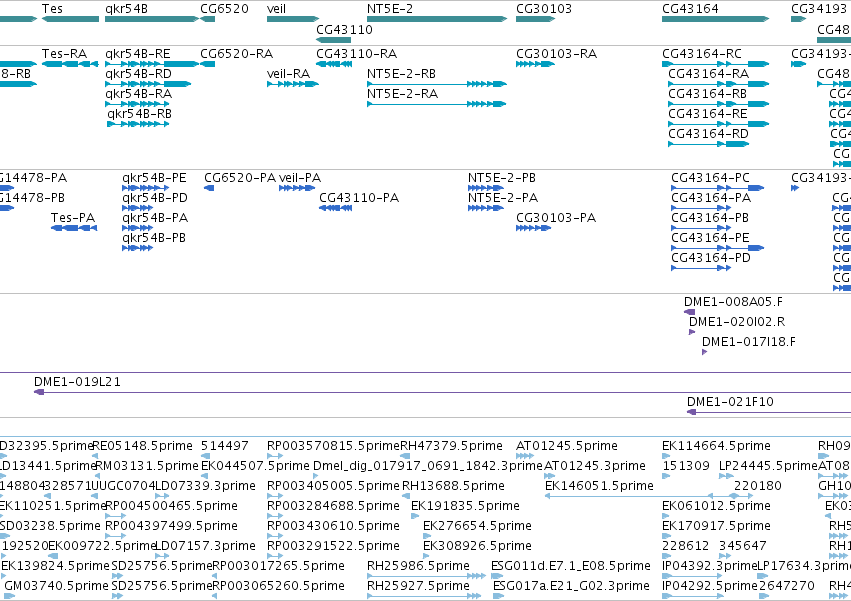This screenshot has height=601, width=851.
Task: Select protein CG43164-PB
Action: pyautogui.click(x=701, y=228)
